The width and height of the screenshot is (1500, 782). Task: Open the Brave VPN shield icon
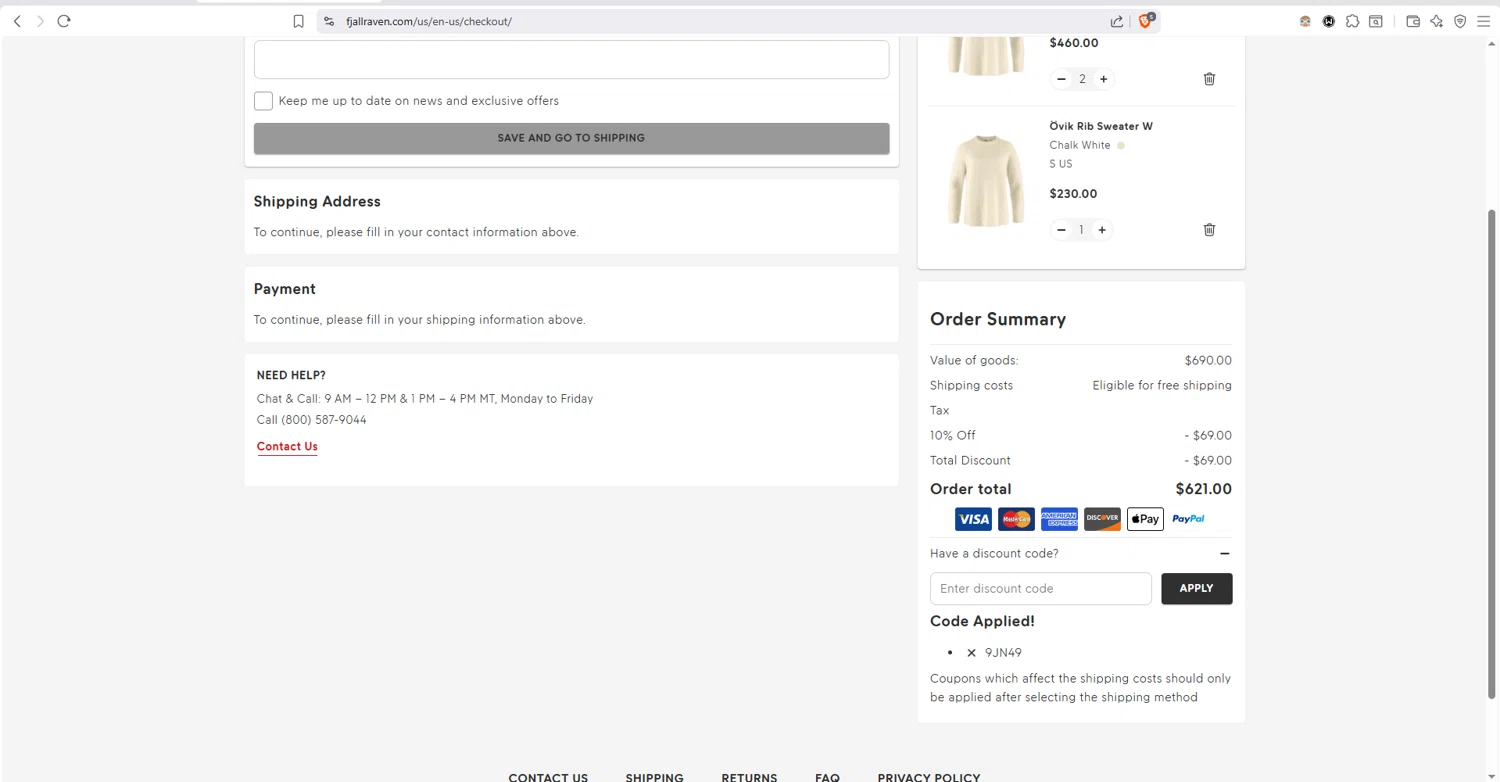coord(1460,21)
